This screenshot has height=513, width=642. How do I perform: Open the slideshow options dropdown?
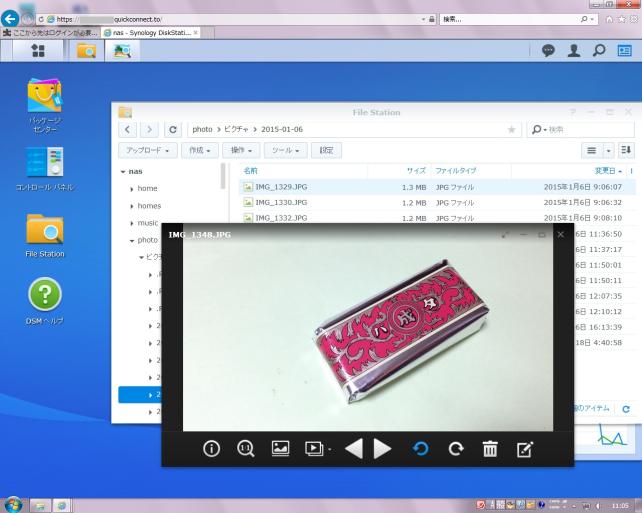pyautogui.click(x=318, y=449)
